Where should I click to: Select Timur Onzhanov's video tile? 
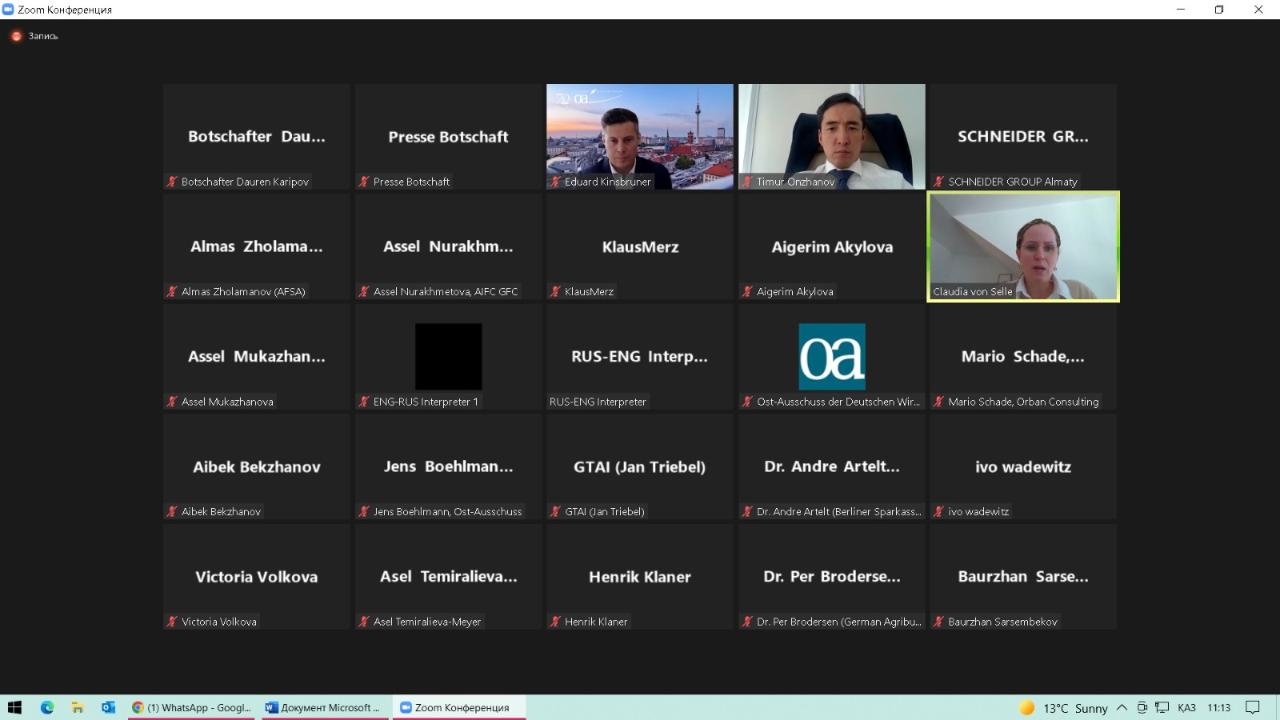[832, 137]
